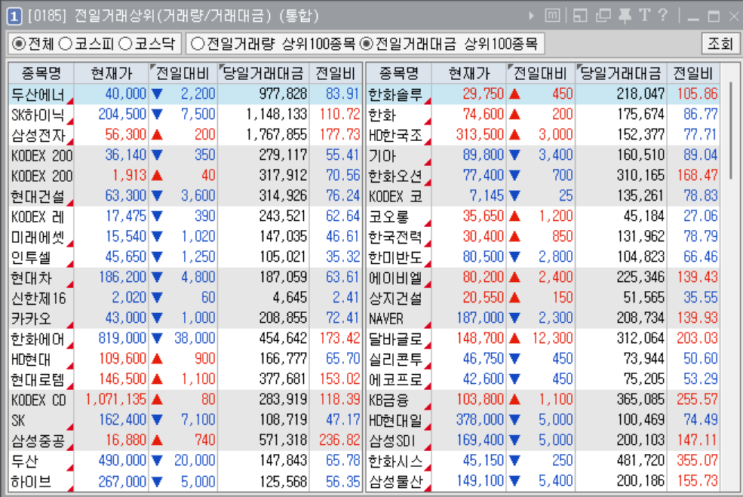Sort by left 종목명 column header
Image resolution: width=743 pixels, height=497 pixels.
click(x=41, y=73)
